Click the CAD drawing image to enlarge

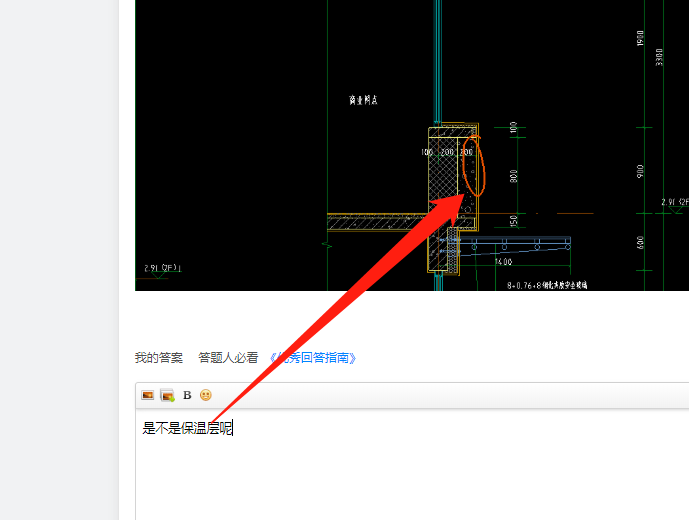point(412,145)
